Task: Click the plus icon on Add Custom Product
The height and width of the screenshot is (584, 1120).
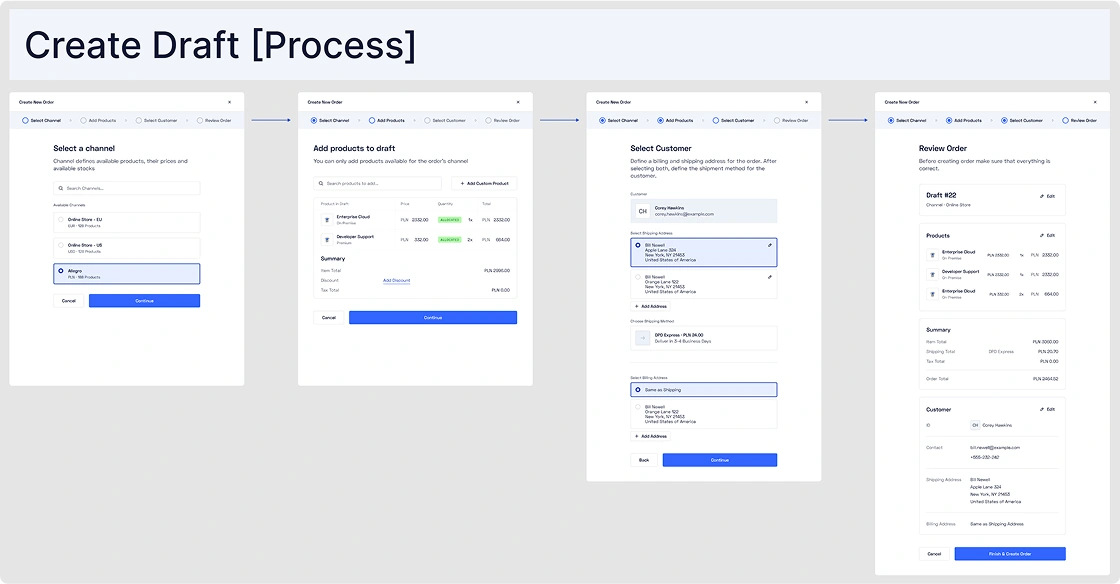Action: click(462, 183)
